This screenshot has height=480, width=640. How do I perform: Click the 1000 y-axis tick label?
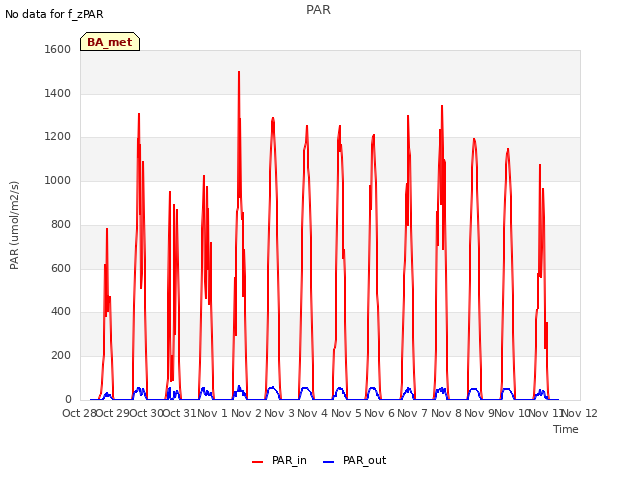(x=58, y=180)
